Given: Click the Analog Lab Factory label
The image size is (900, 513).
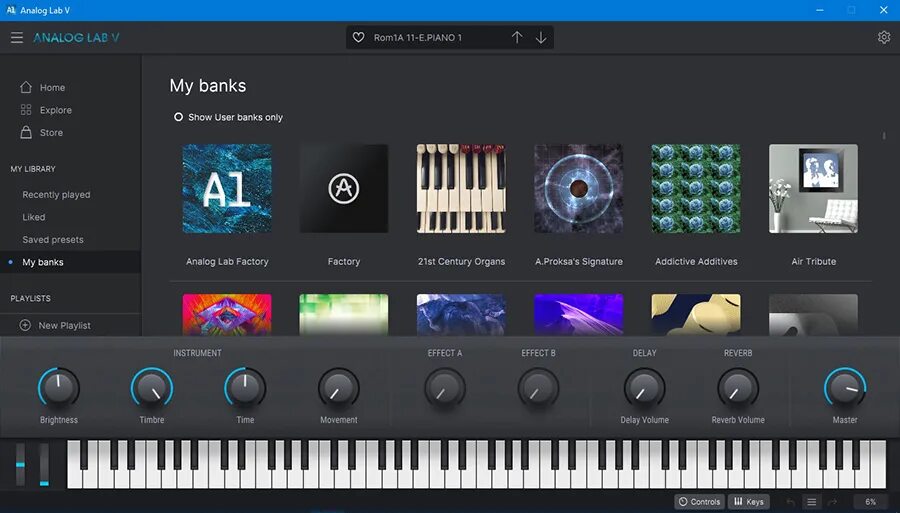Looking at the screenshot, I should coord(227,261).
